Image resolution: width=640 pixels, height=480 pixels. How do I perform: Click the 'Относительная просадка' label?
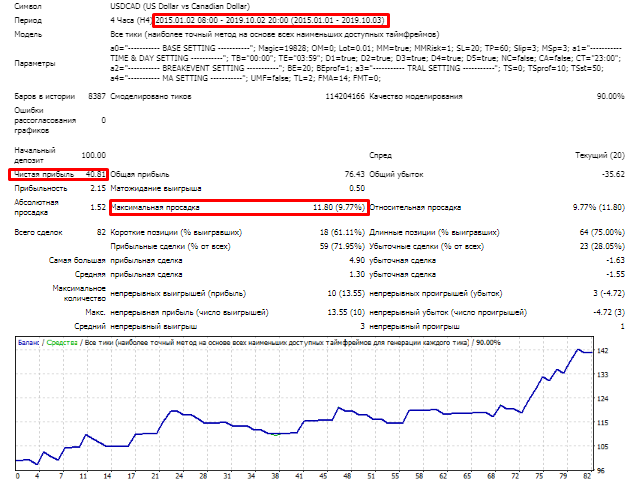pyautogui.click(x=415, y=208)
